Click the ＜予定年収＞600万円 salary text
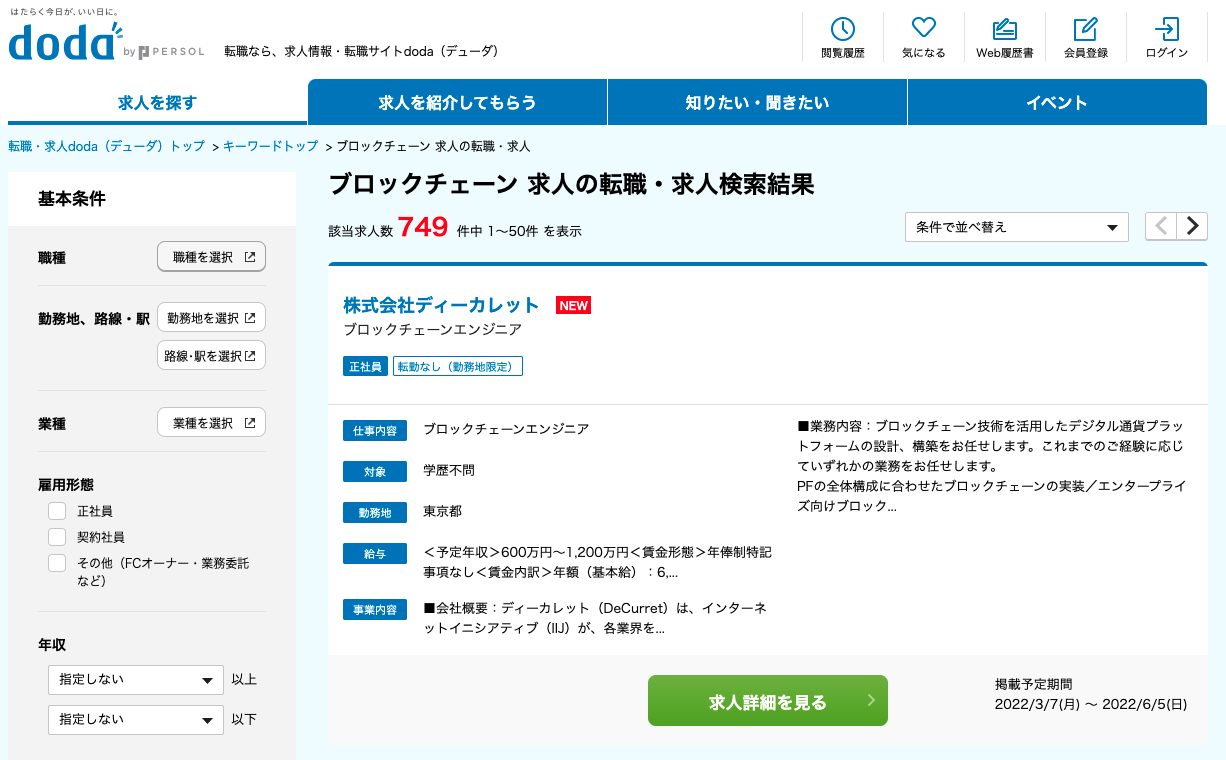 pos(597,562)
